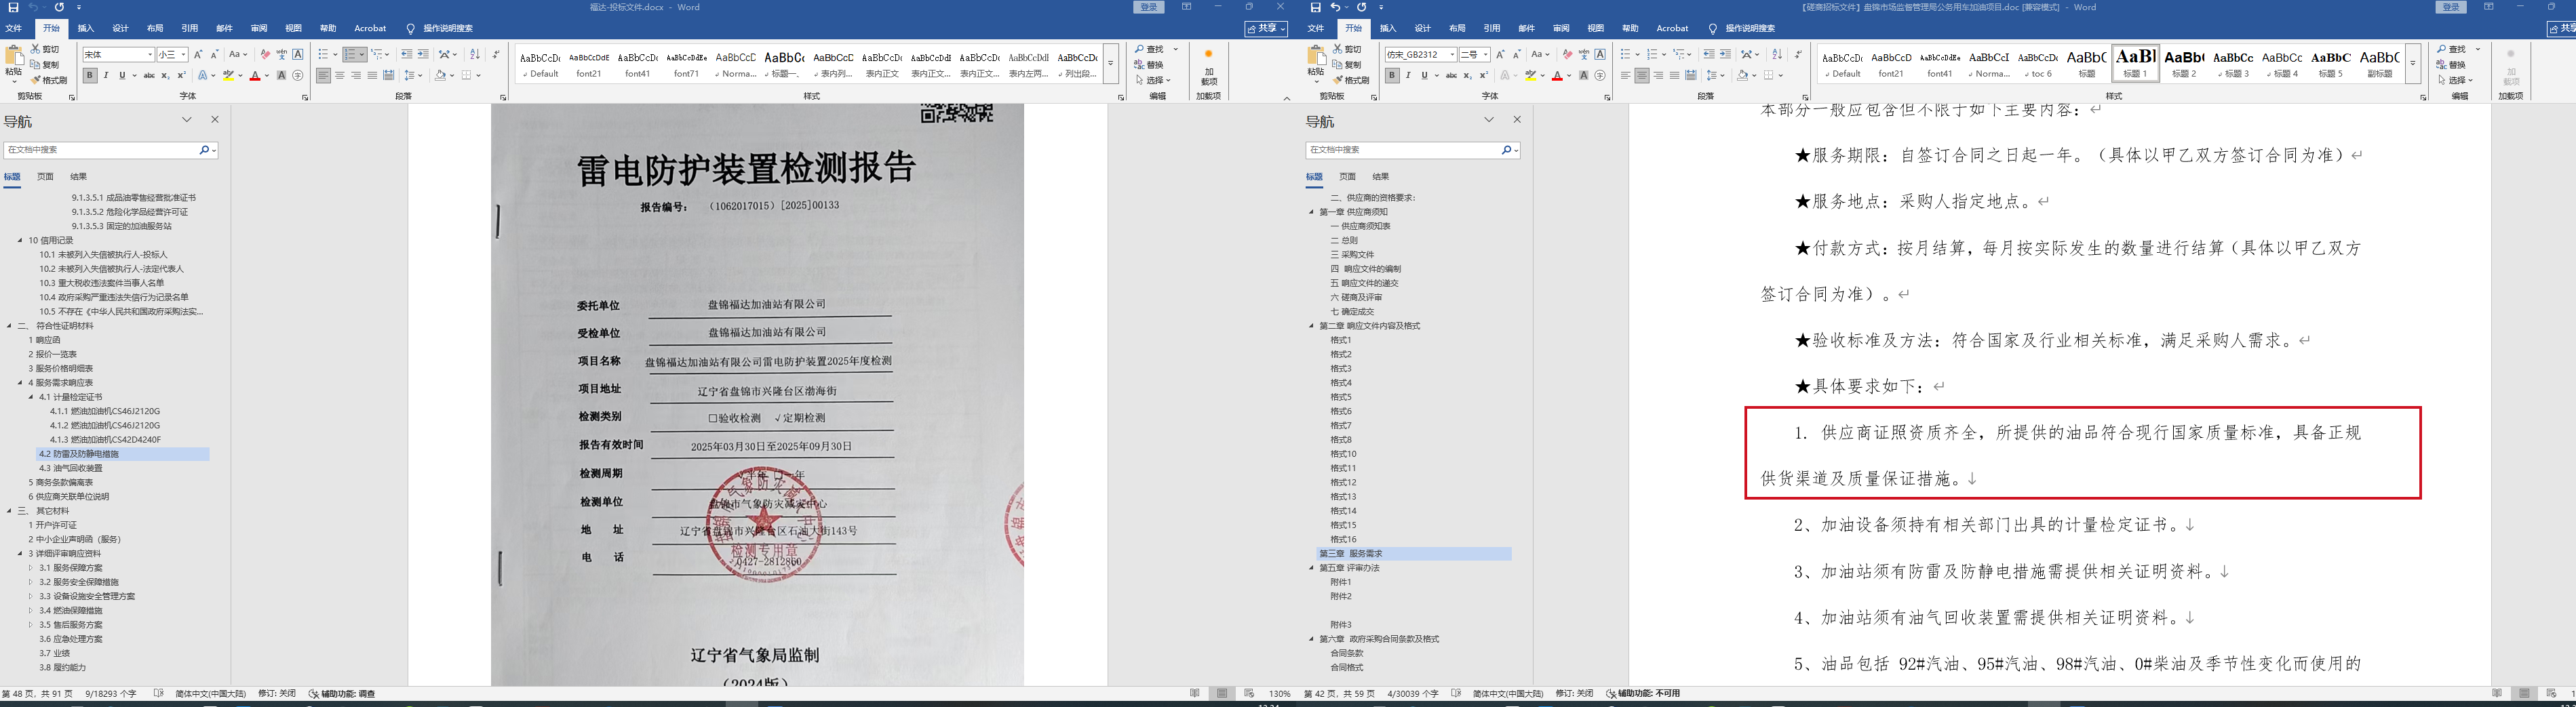The image size is (2576, 707).
Task: Clear all formatting in left Word window
Action: [265, 54]
